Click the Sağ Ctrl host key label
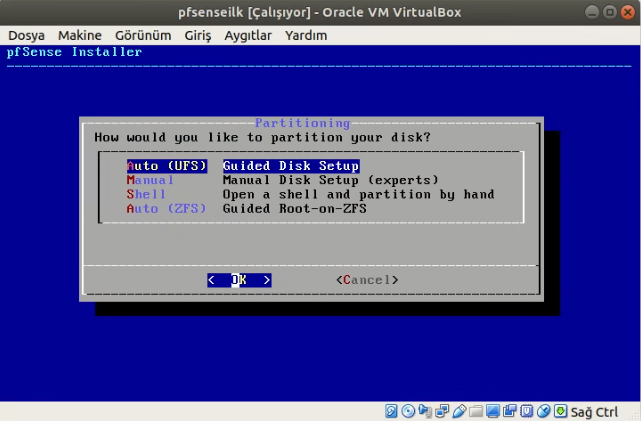641x421 pixels. click(594, 412)
